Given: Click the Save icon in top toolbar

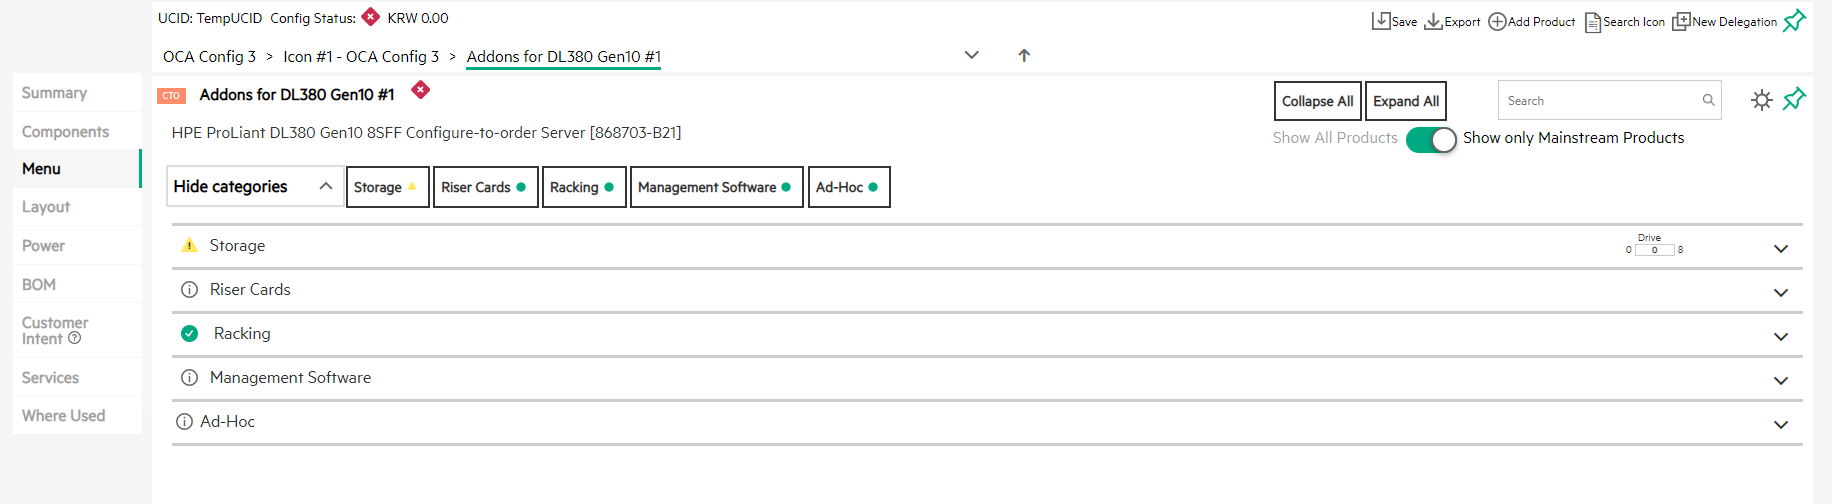Looking at the screenshot, I should (x=1381, y=21).
